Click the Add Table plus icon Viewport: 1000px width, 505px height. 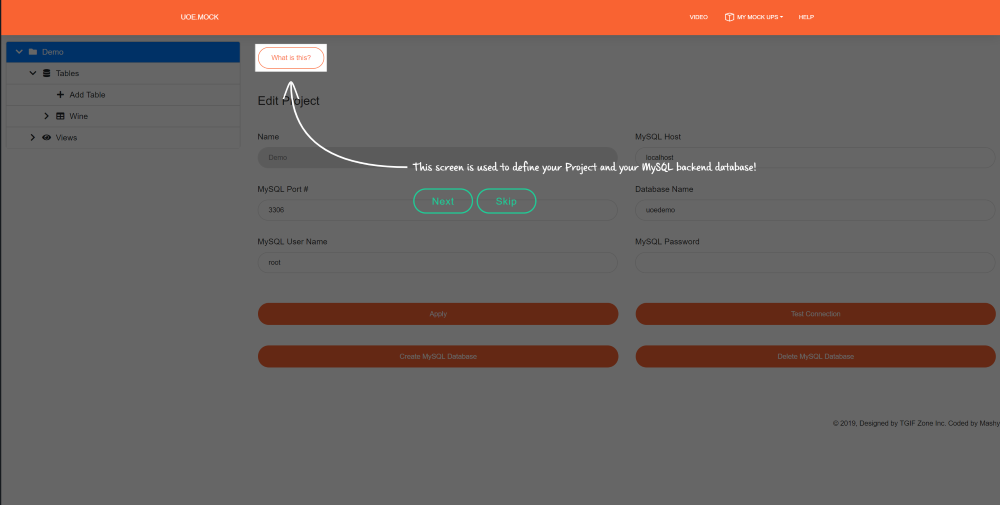pos(61,94)
